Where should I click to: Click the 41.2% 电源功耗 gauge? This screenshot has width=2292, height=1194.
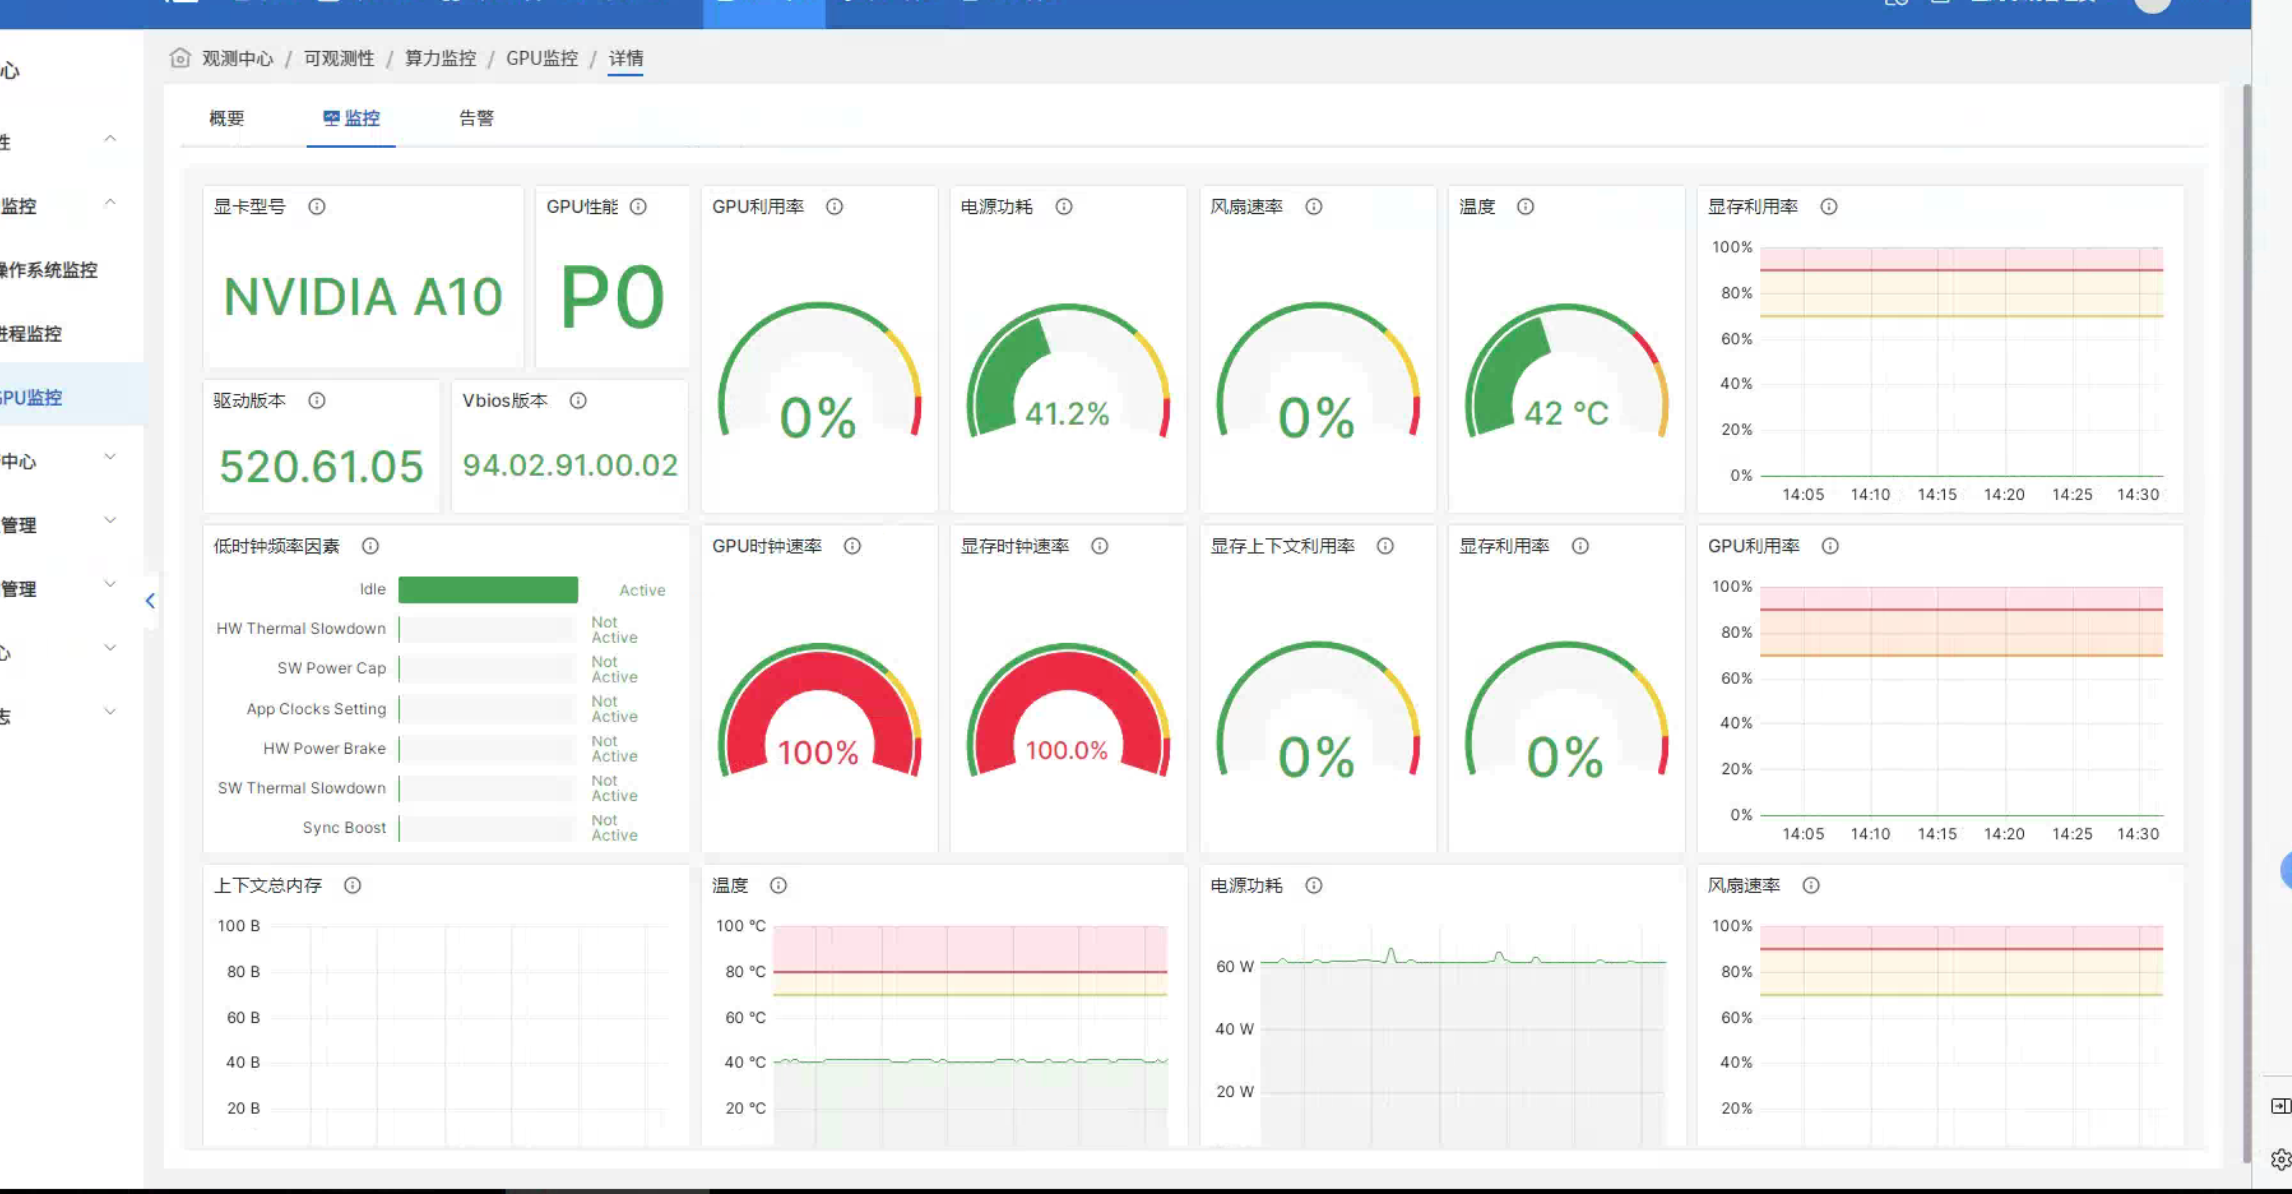click(1068, 372)
